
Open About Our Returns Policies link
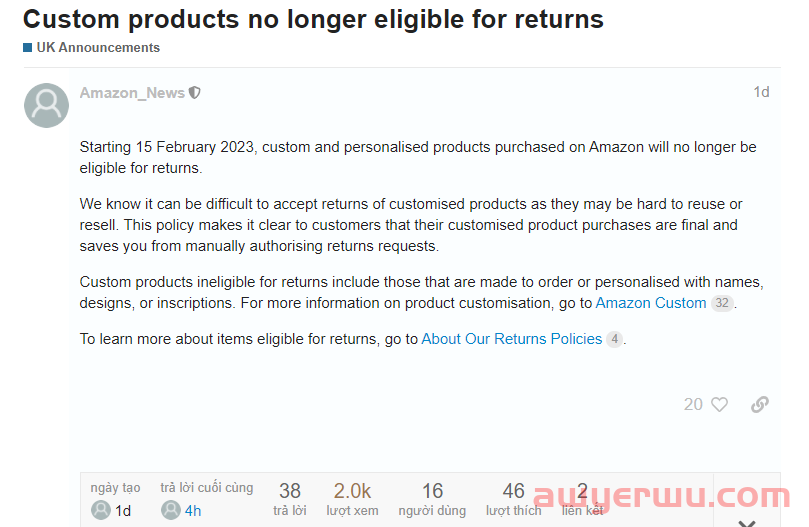point(511,339)
